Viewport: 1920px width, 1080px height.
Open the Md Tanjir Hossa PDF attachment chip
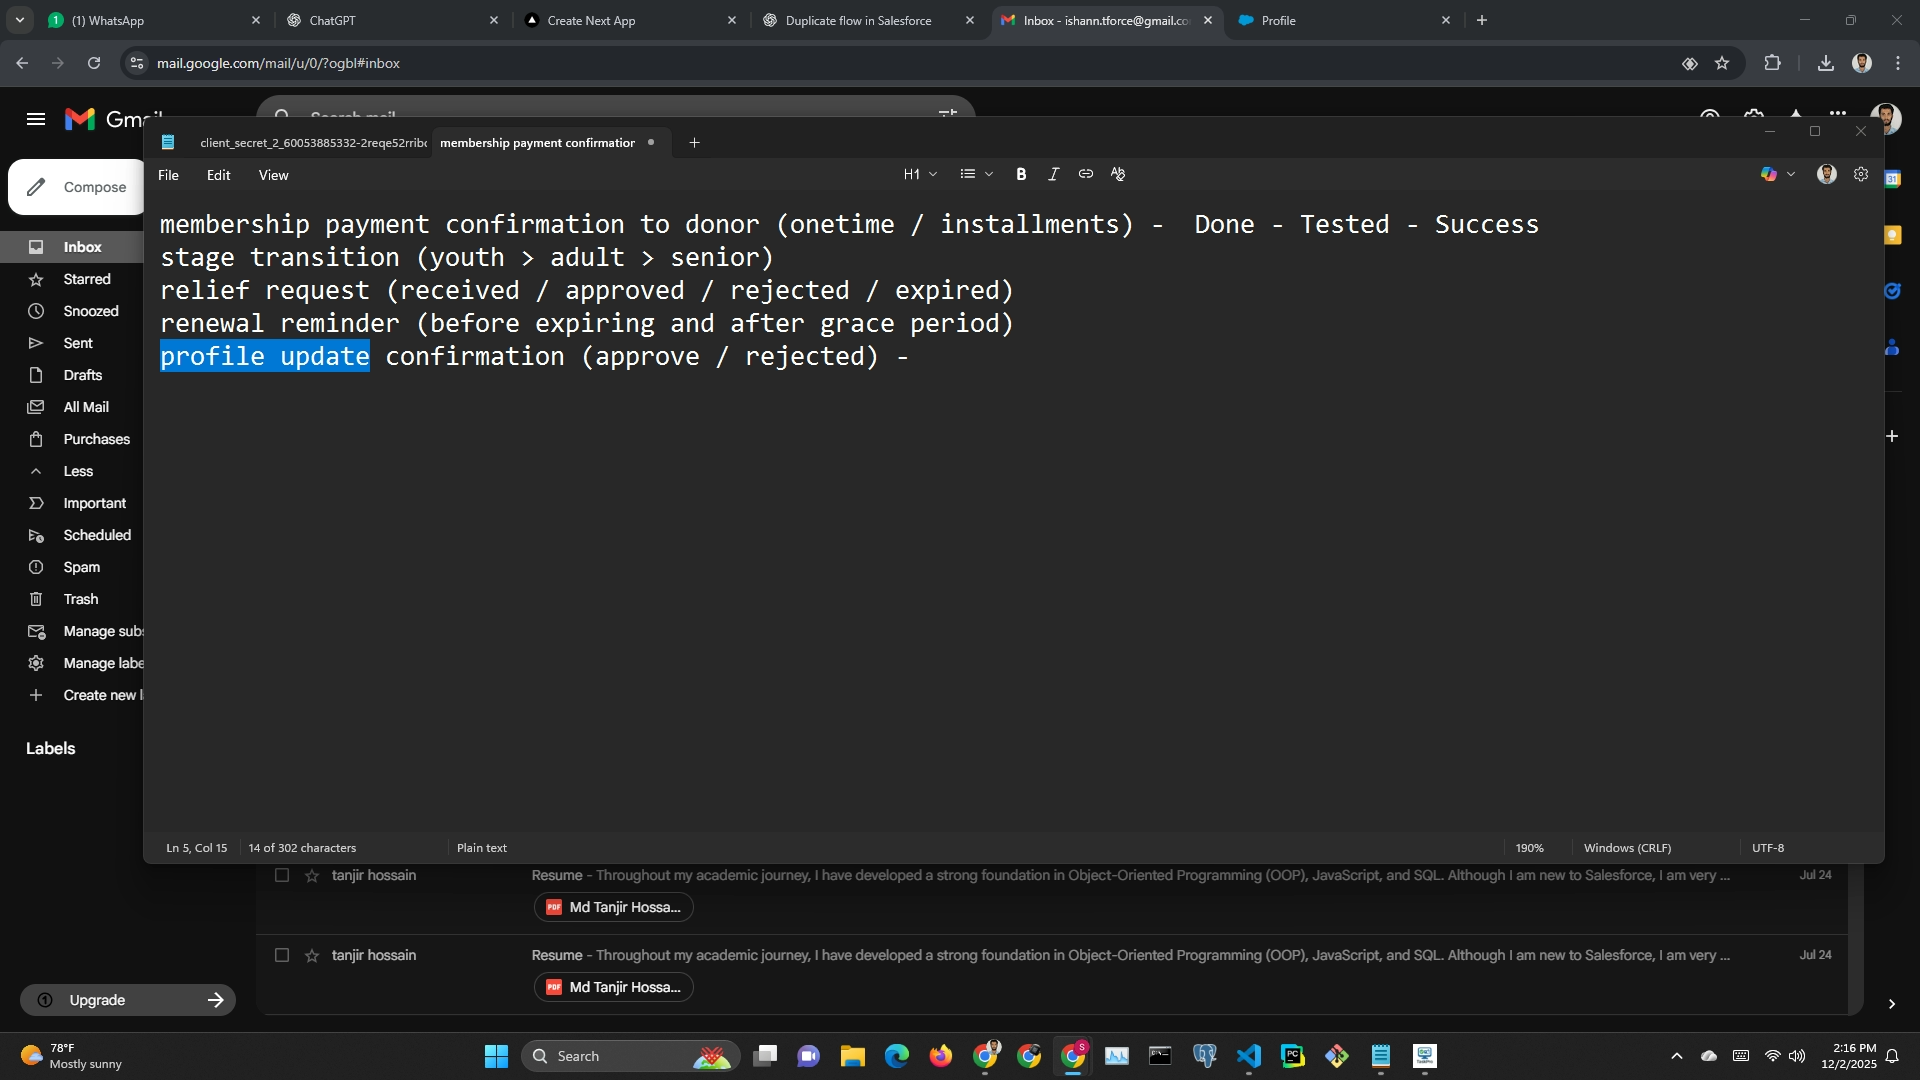pyautogui.click(x=613, y=908)
